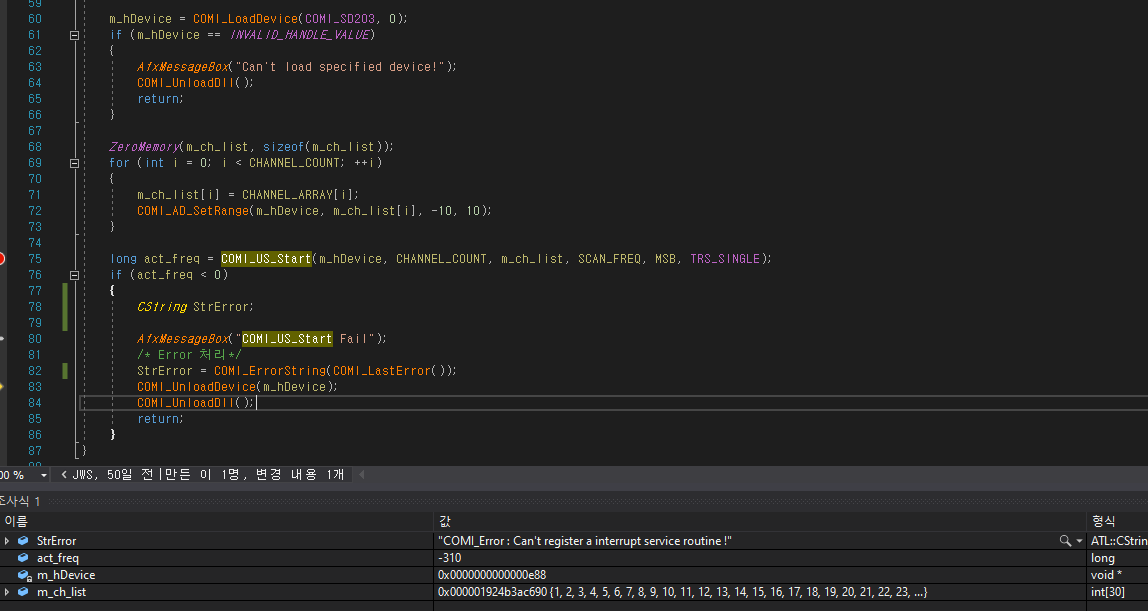This screenshot has height=611, width=1148.
Task: Click COMI_UnloadDll call on line 84
Action: [186, 403]
